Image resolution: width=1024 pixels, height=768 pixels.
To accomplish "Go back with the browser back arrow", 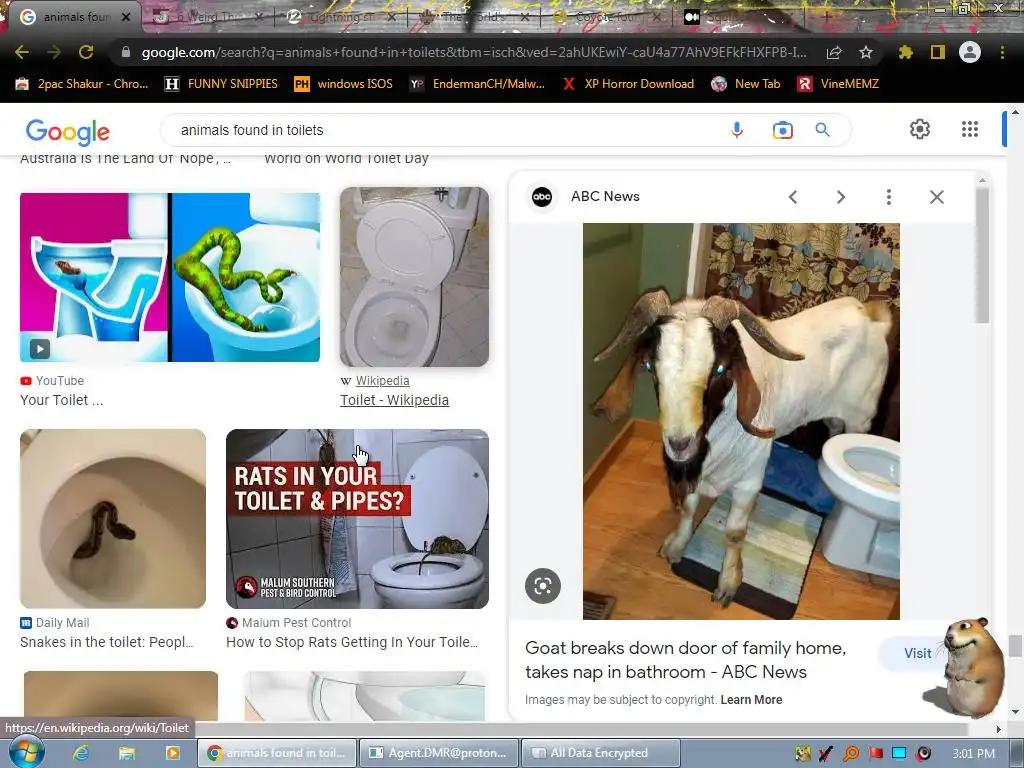I will 22,52.
